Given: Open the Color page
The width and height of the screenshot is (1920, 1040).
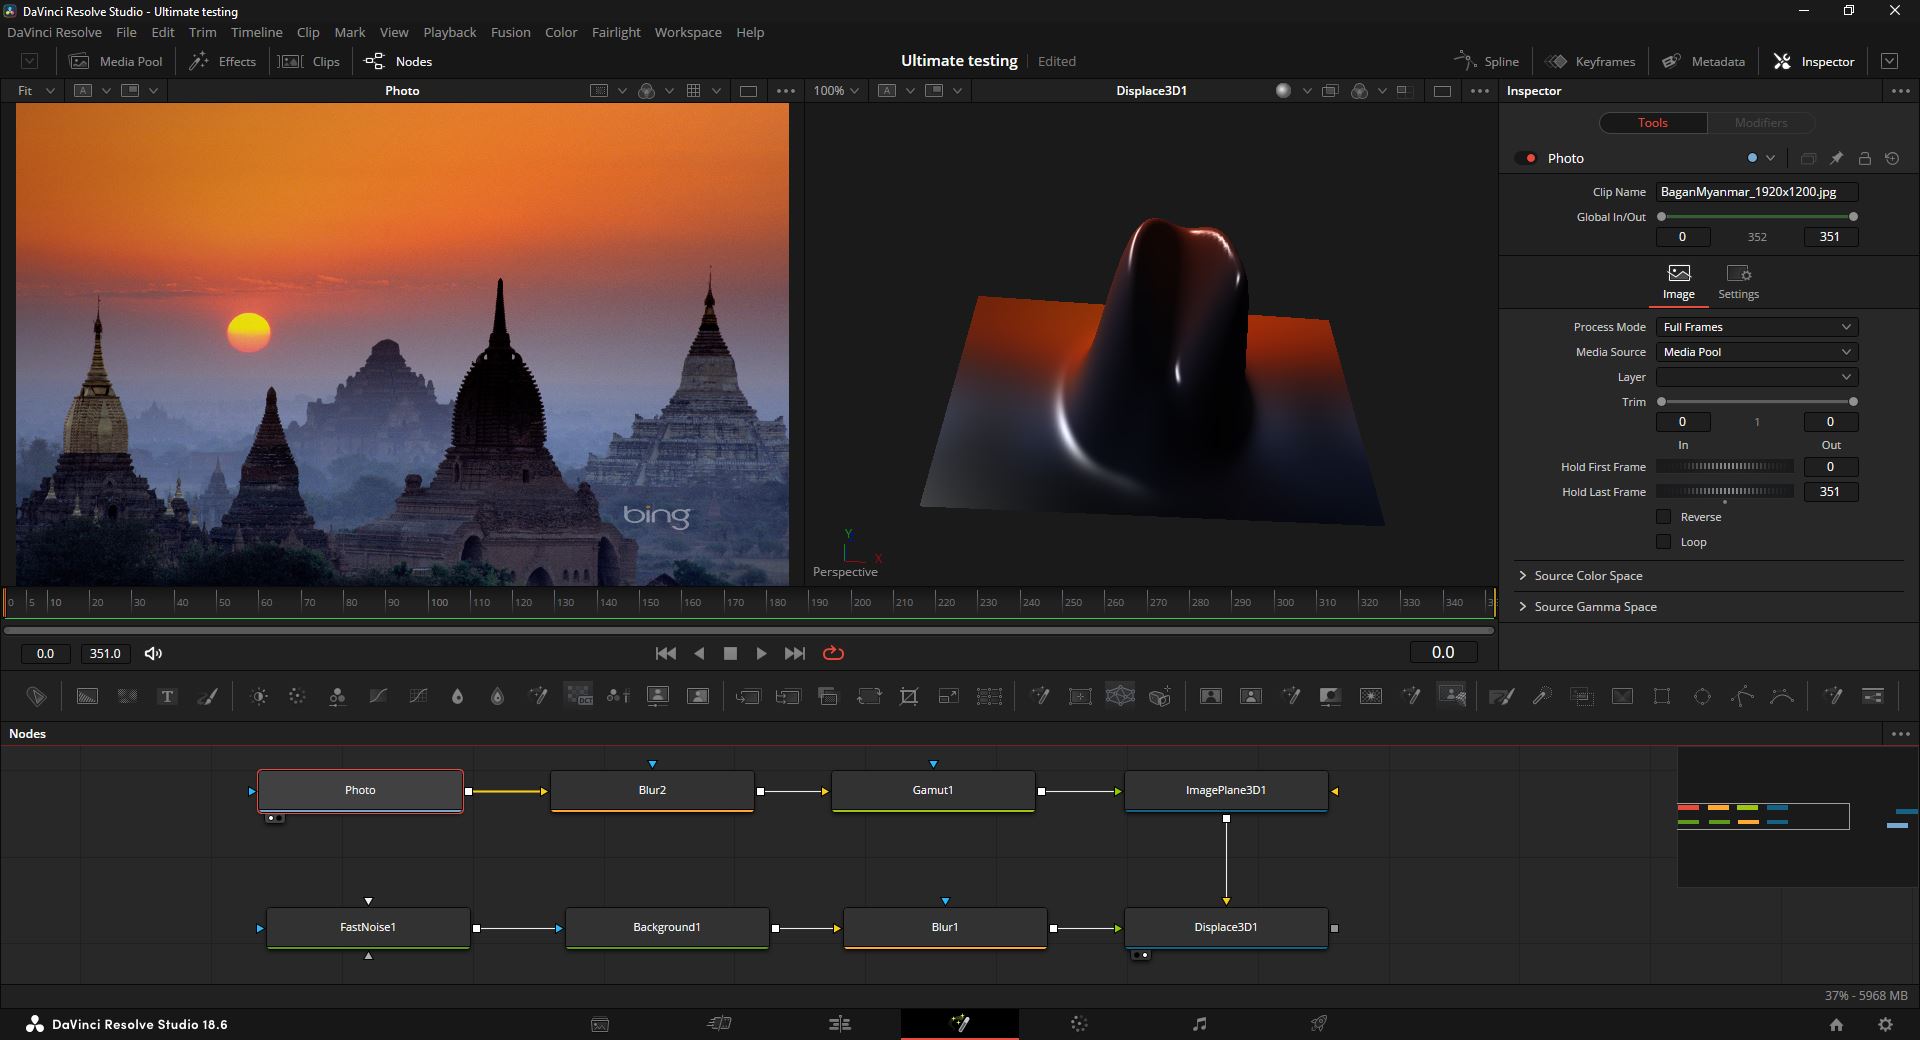Looking at the screenshot, I should click(1079, 1024).
